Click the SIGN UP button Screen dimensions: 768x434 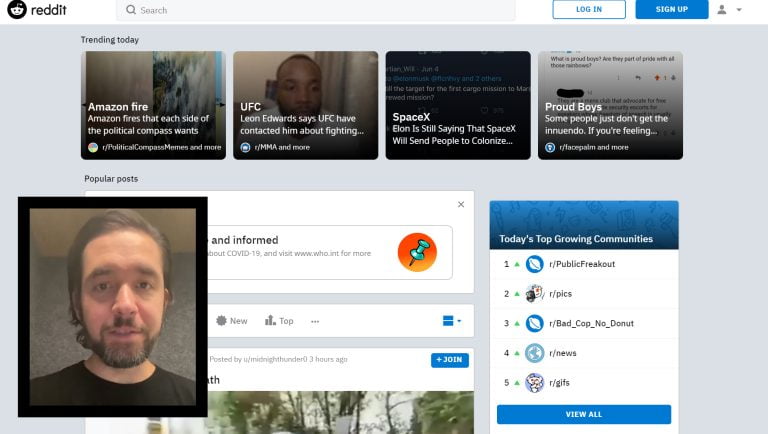point(672,9)
